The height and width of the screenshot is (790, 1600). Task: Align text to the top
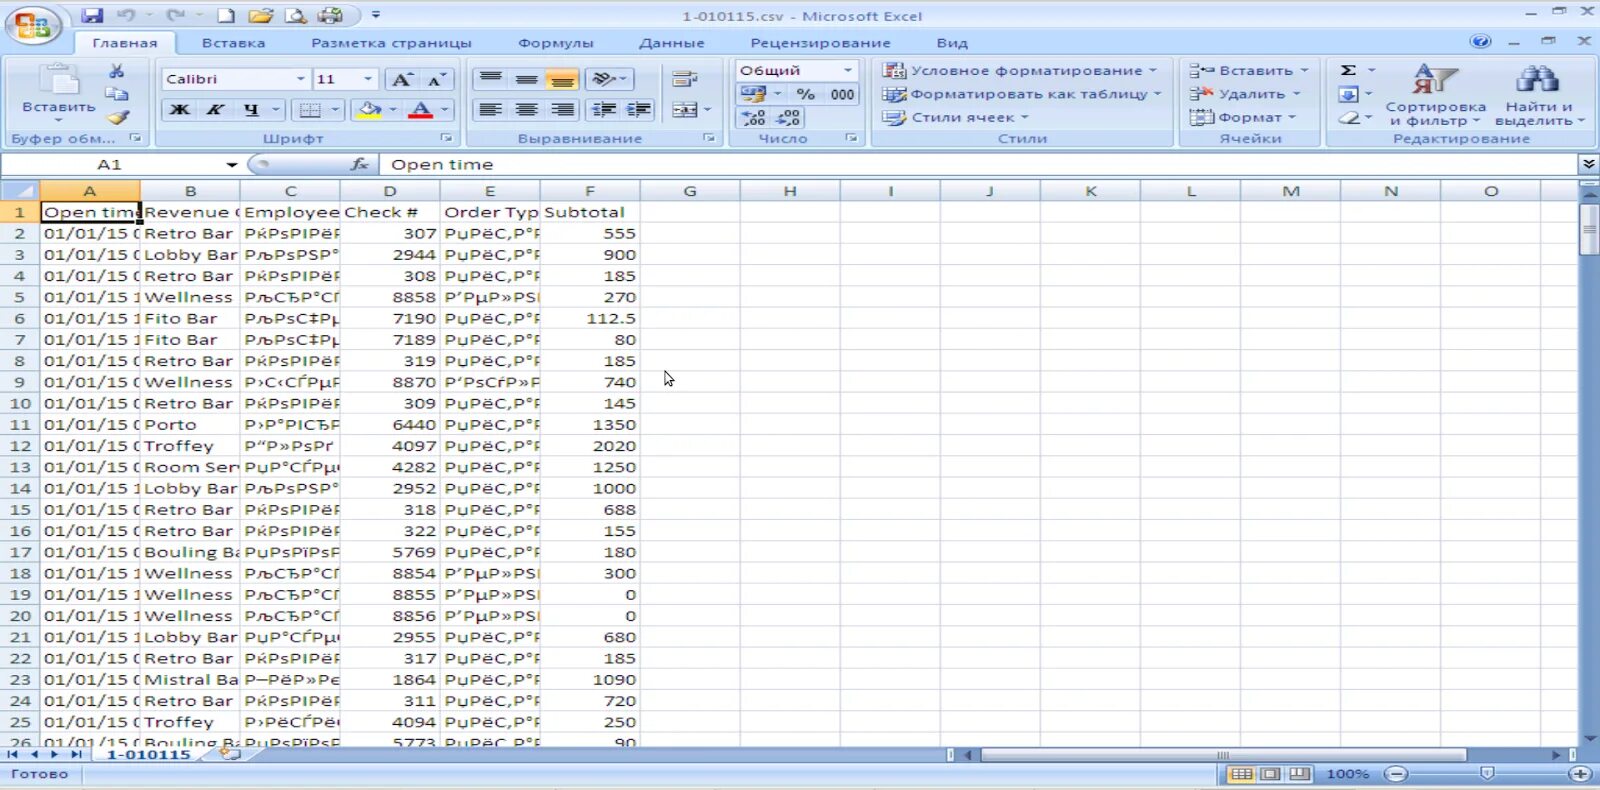pyautogui.click(x=490, y=79)
